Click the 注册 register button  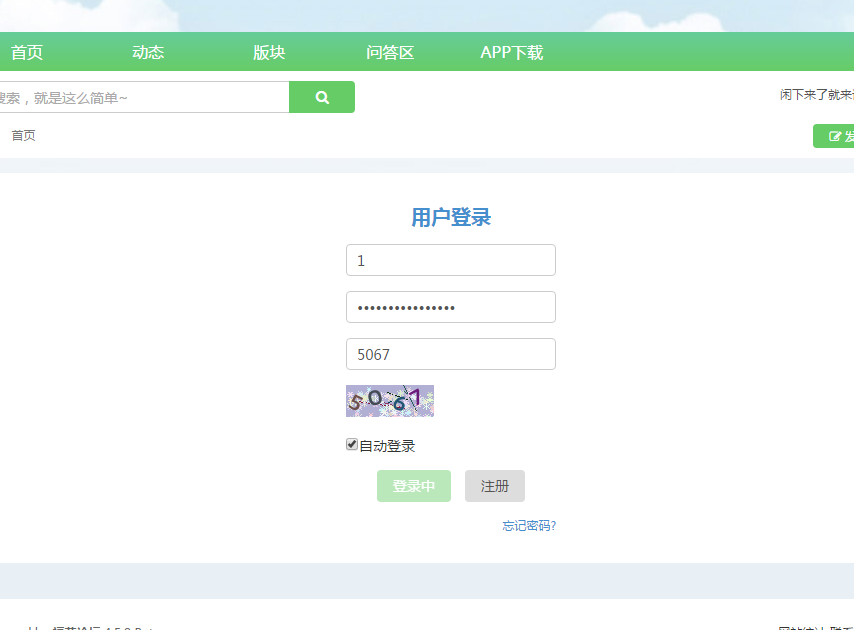point(495,486)
